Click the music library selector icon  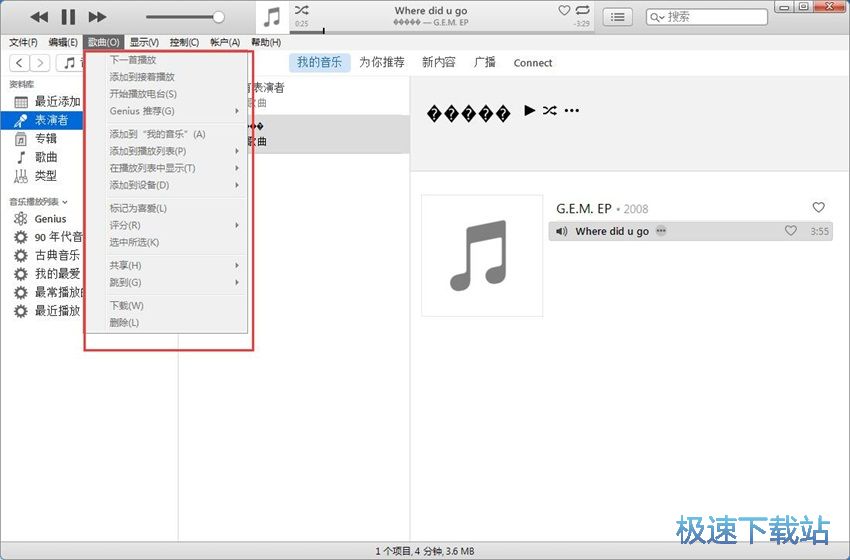pyautogui.click(x=69, y=63)
